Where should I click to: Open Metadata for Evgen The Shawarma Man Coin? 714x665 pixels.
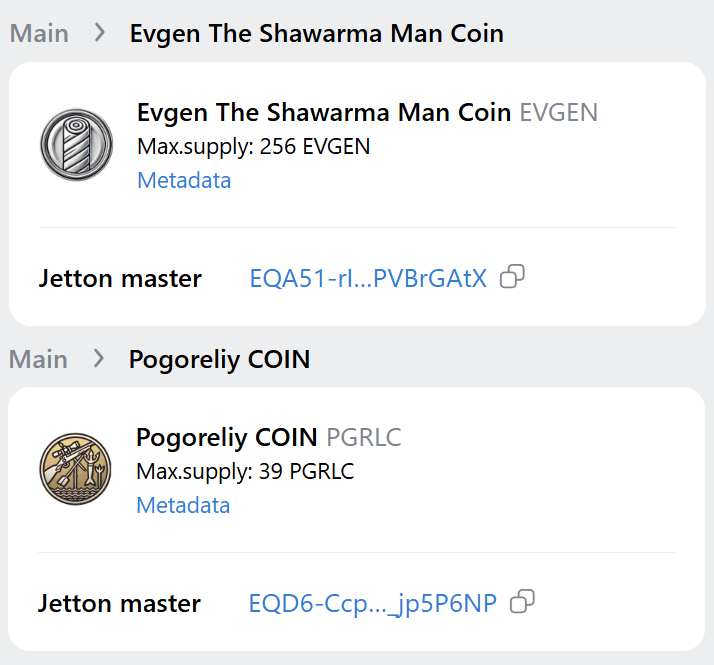pos(184,180)
